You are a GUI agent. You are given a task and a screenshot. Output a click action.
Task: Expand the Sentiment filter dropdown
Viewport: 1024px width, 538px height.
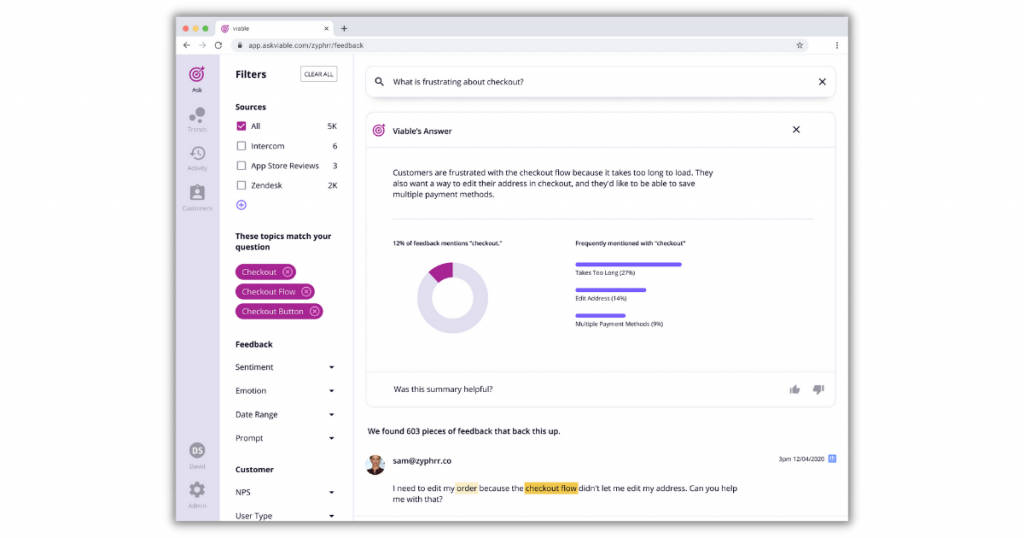[331, 367]
